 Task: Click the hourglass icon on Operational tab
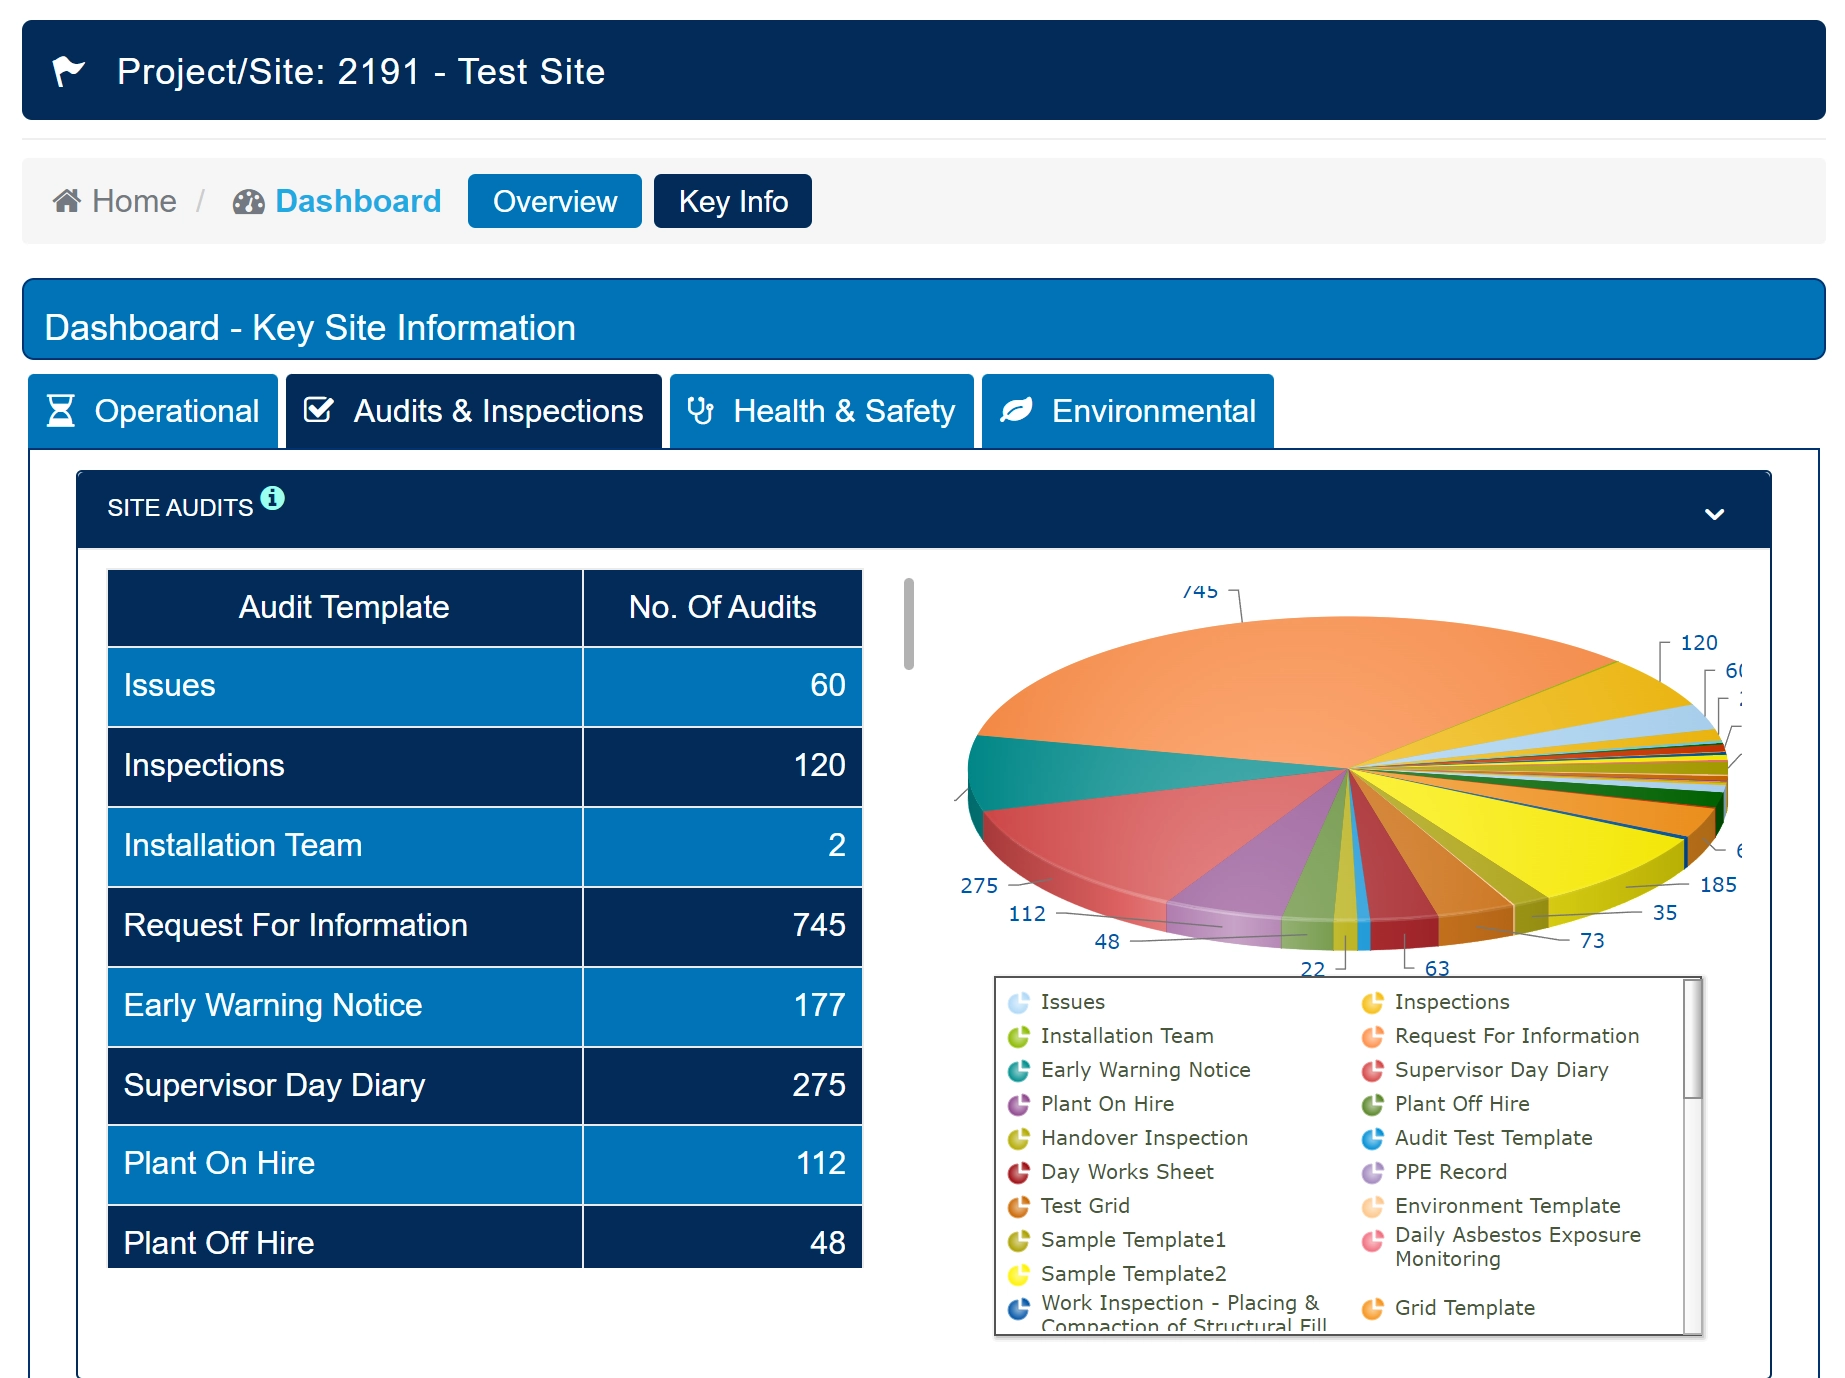[x=61, y=411]
